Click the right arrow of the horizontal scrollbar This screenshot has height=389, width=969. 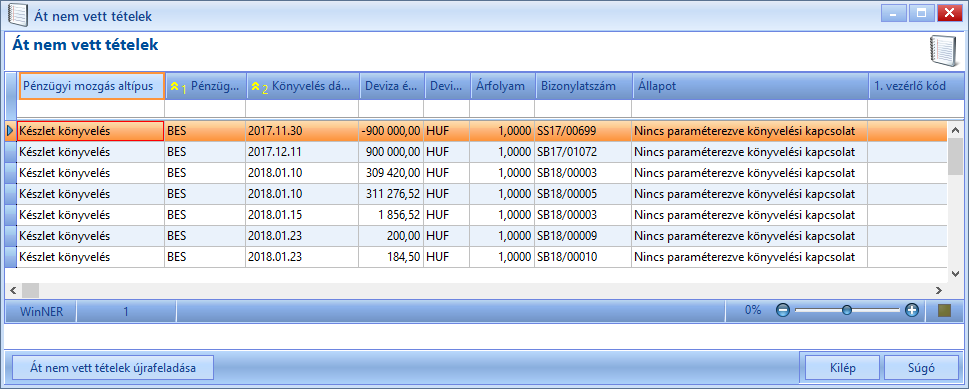(938, 290)
